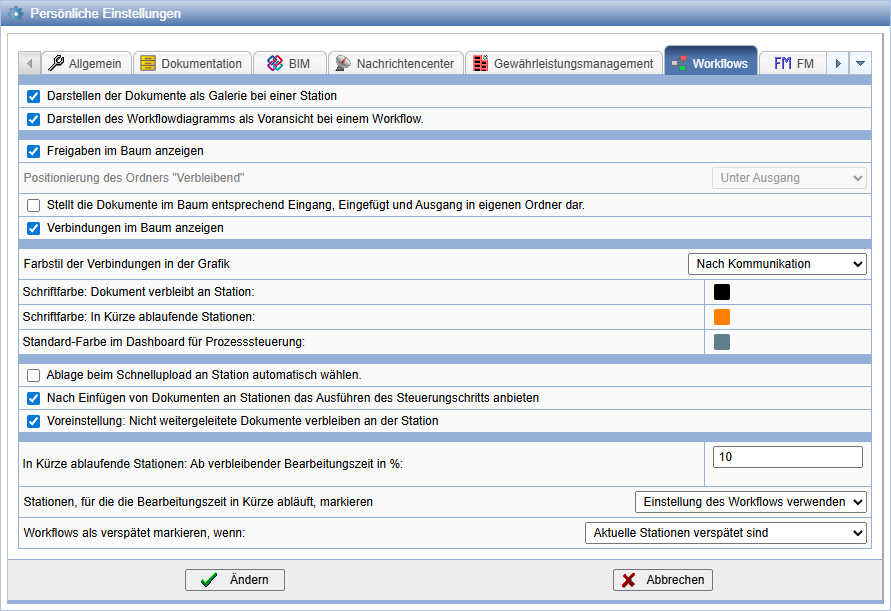Click the tab-strip left arrow

30,63
